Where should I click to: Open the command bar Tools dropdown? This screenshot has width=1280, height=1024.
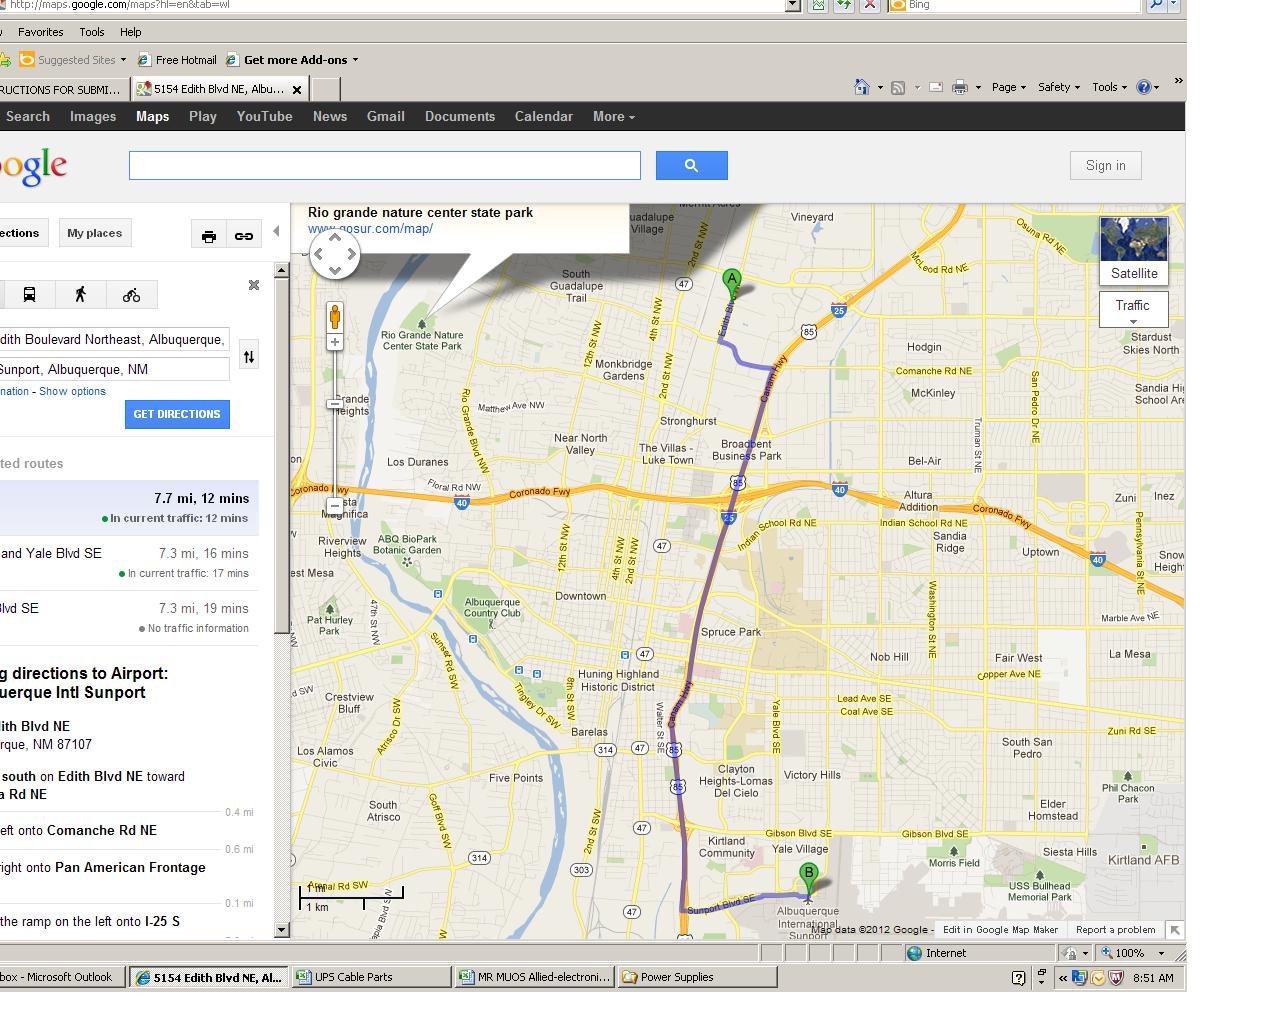pos(1110,87)
